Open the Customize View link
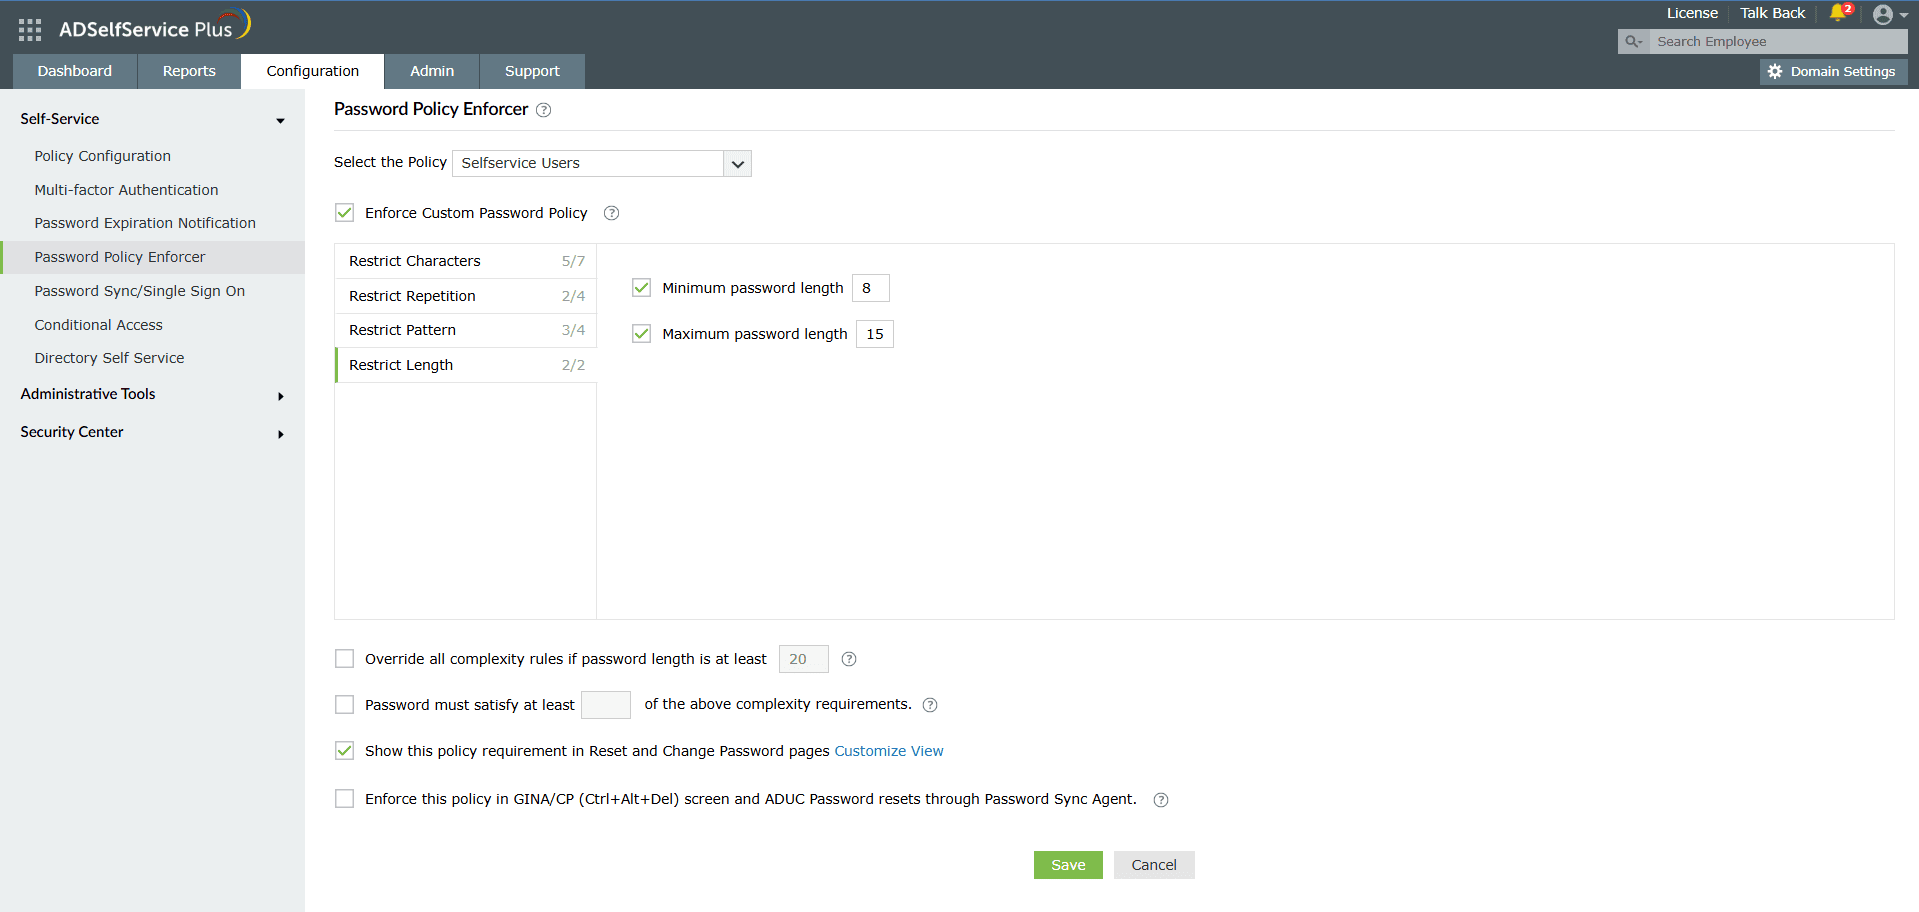 click(889, 751)
